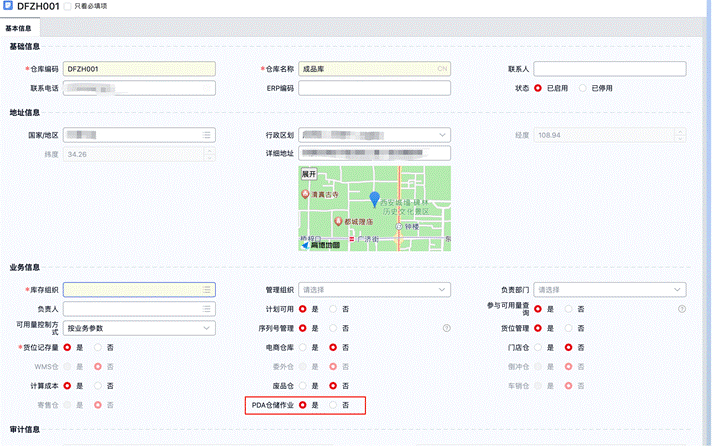Click help icon beside 参与可用量查询

[x=681, y=309]
